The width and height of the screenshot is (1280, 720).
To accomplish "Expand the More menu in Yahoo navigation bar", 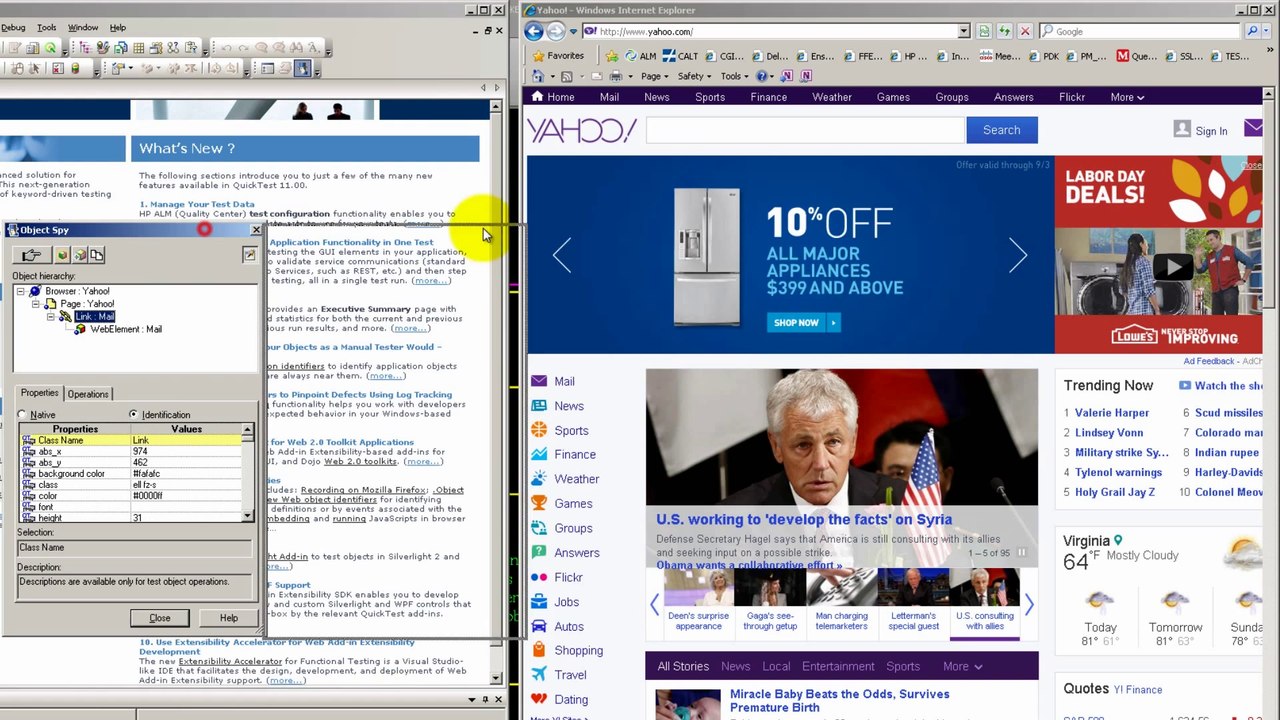I will click(1127, 97).
